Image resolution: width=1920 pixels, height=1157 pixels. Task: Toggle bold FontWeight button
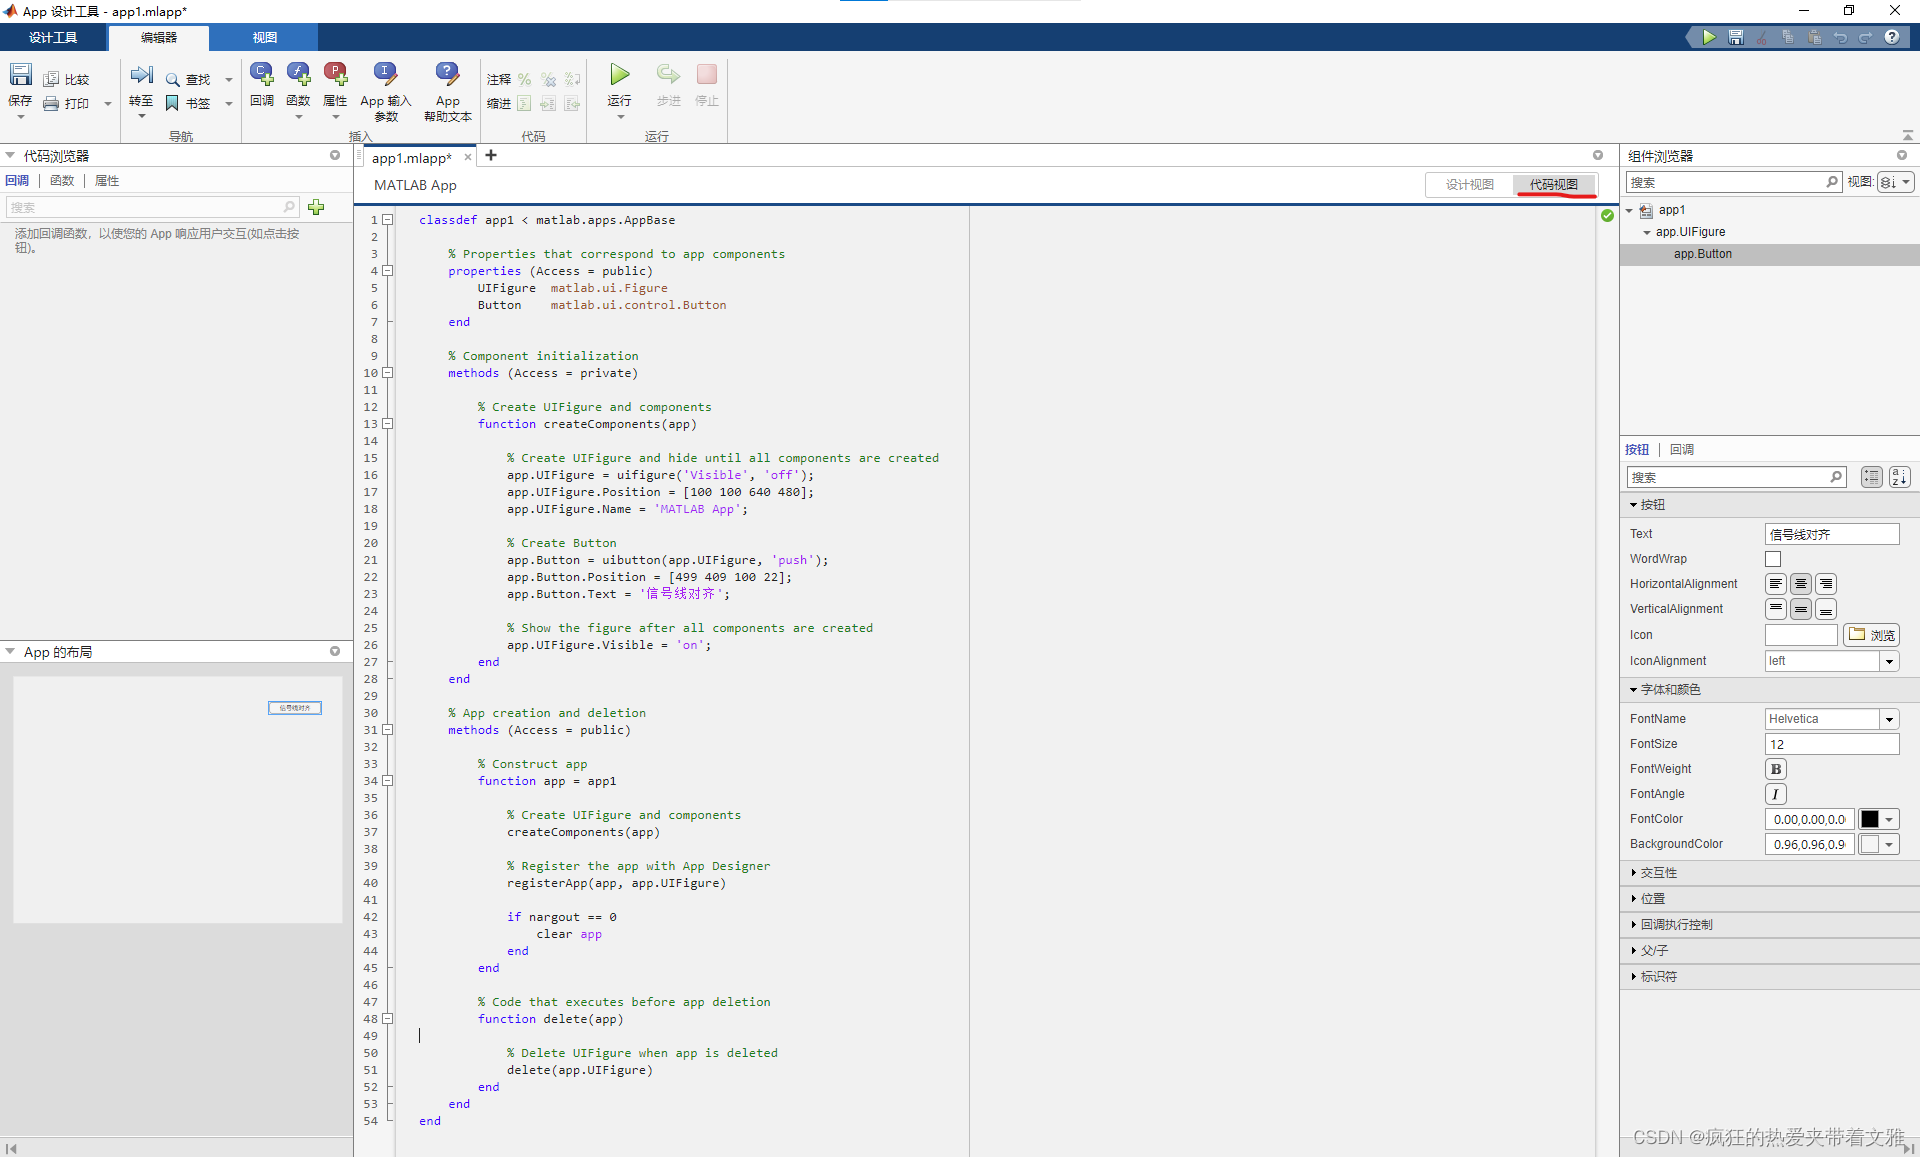click(x=1776, y=769)
